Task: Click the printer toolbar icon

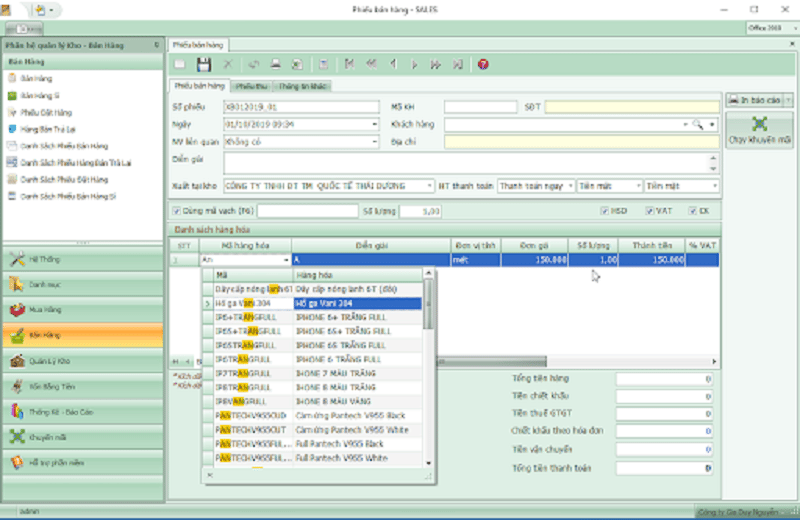Action: coord(276,64)
